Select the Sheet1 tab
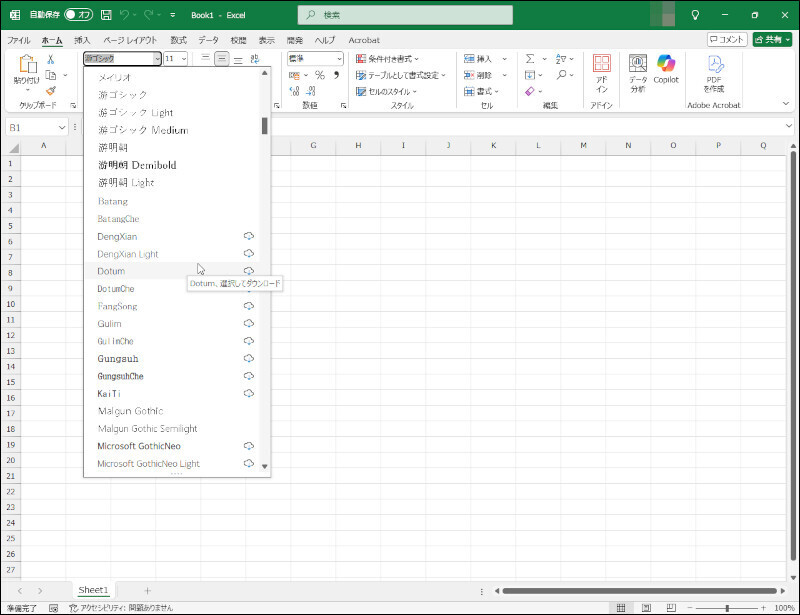This screenshot has width=800, height=615. pyautogui.click(x=93, y=590)
